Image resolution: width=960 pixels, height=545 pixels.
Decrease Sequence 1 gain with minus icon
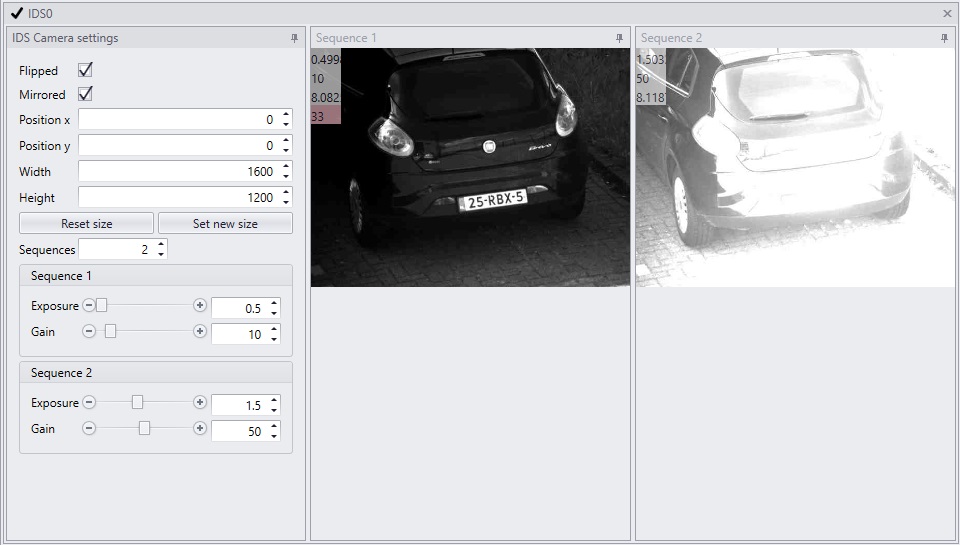[89, 331]
